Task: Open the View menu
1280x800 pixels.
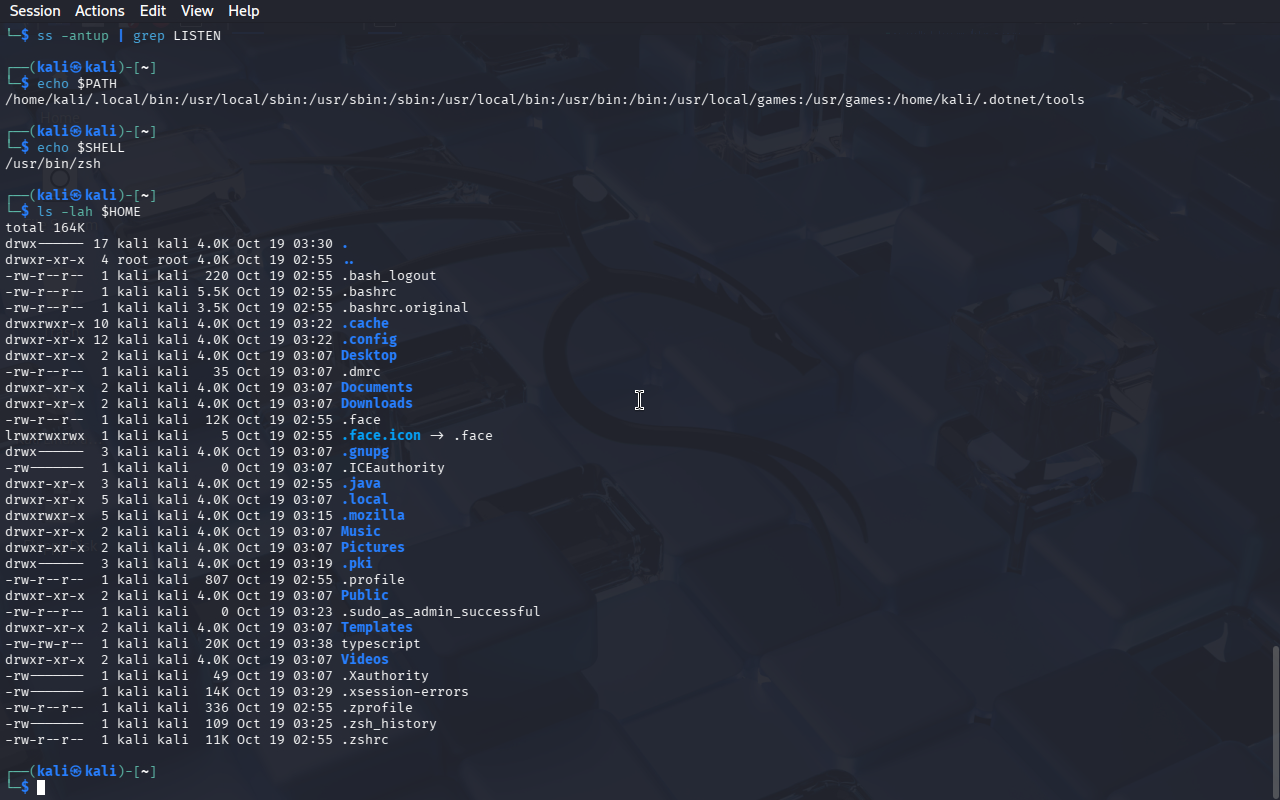Action: point(197,11)
